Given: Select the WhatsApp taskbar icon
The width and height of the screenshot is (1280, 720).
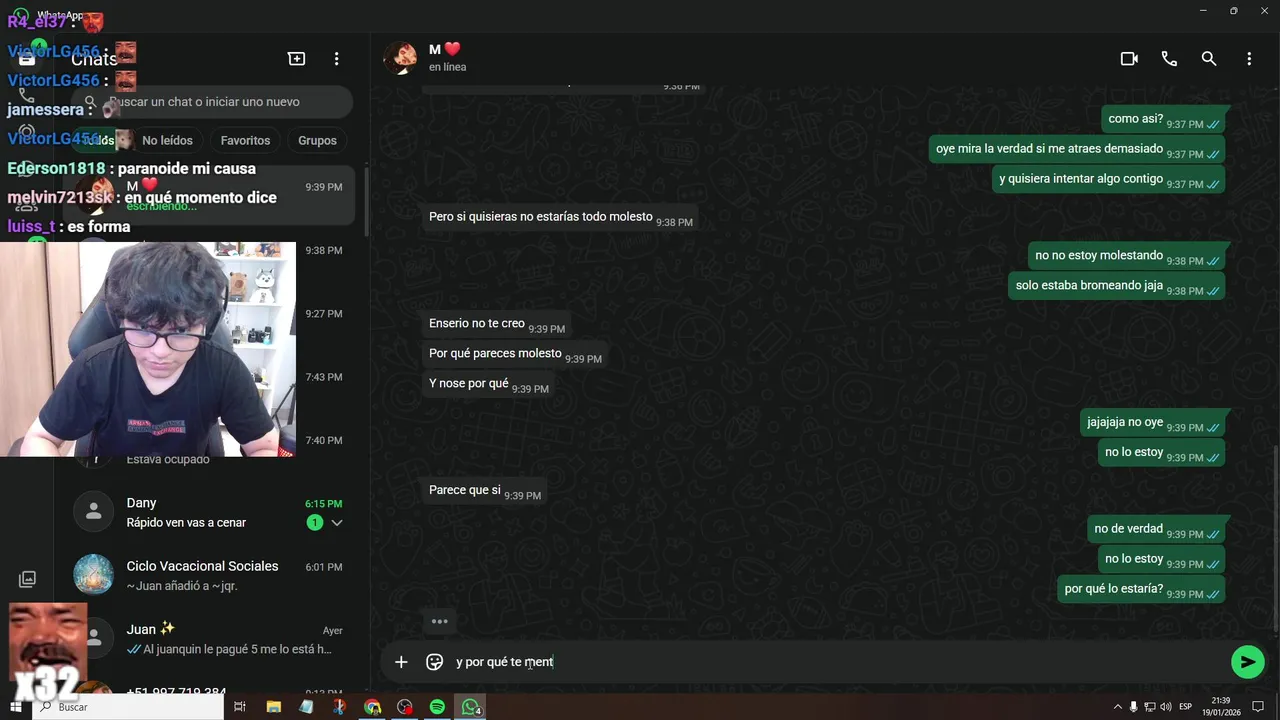Looking at the screenshot, I should [x=470, y=707].
